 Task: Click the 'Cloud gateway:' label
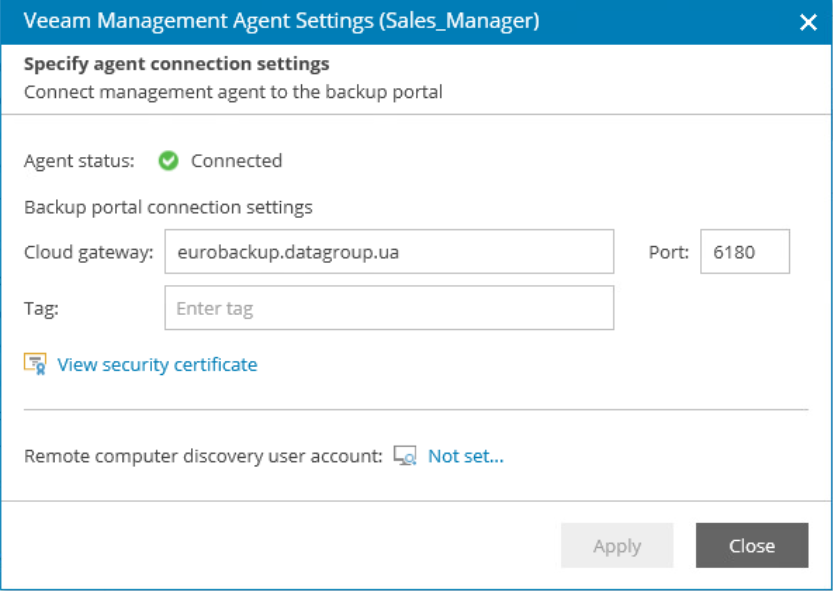click(89, 252)
